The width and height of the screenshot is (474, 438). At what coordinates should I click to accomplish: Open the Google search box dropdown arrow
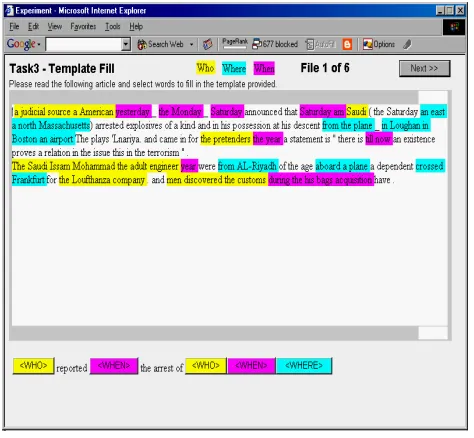point(126,44)
